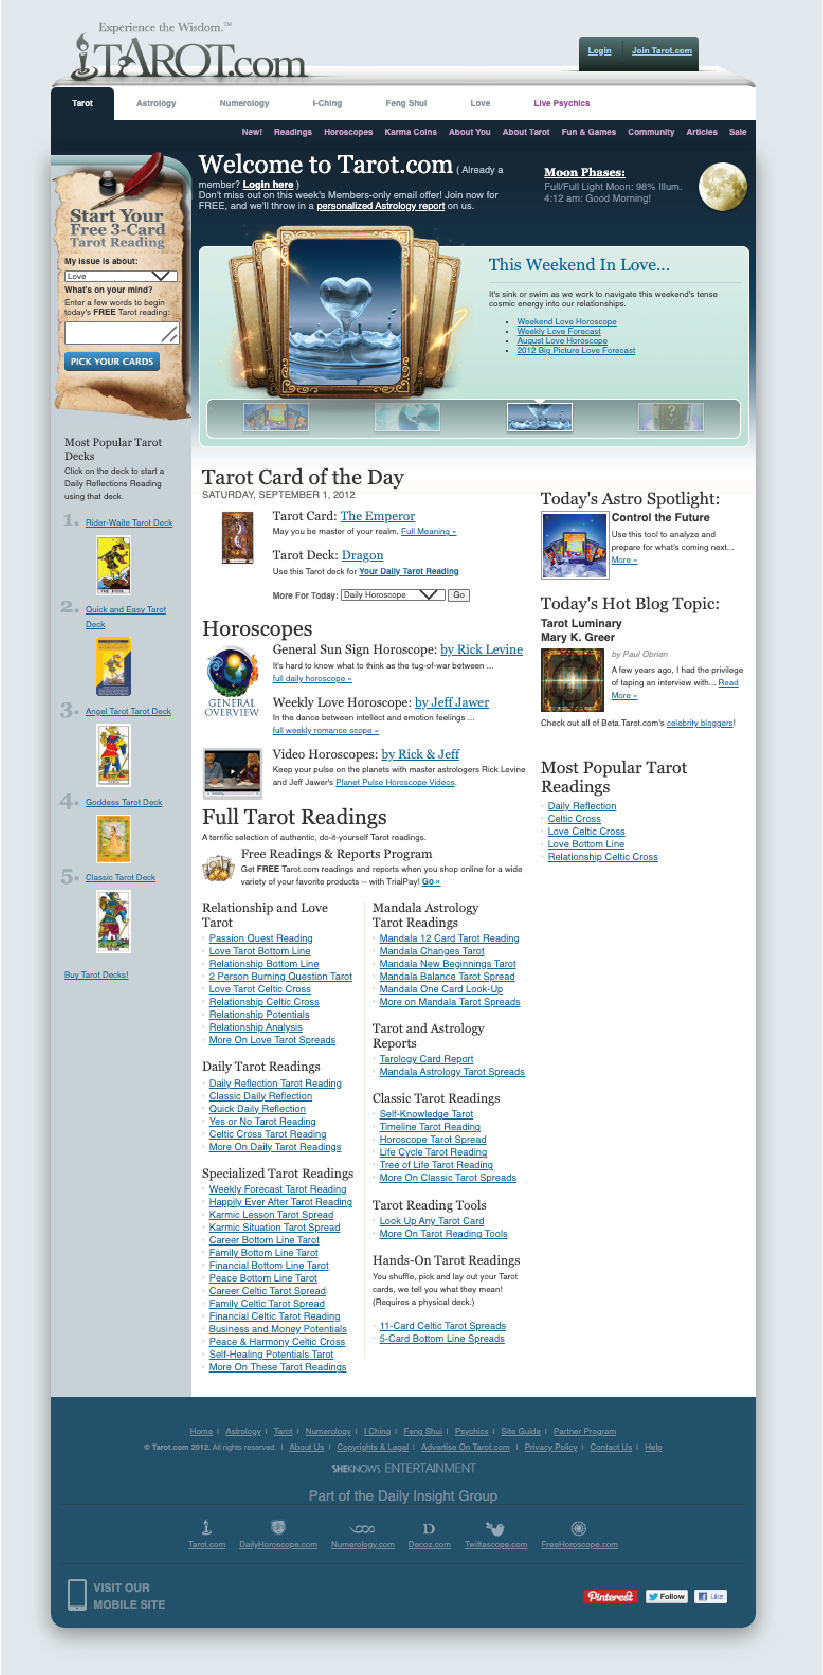Open the Passion Quest Reading link

[x=261, y=939]
